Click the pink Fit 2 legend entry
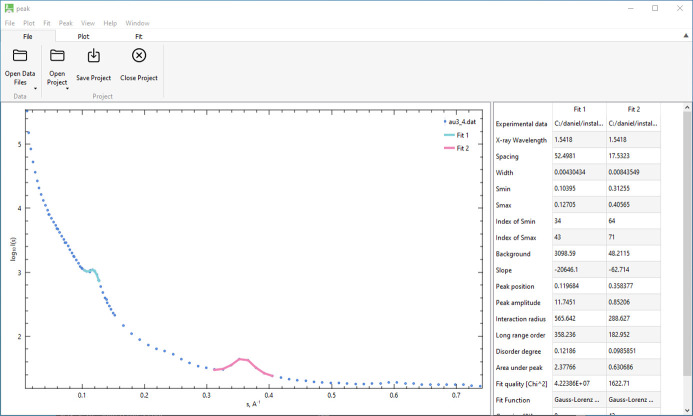The width and height of the screenshot is (693, 416). (x=461, y=148)
